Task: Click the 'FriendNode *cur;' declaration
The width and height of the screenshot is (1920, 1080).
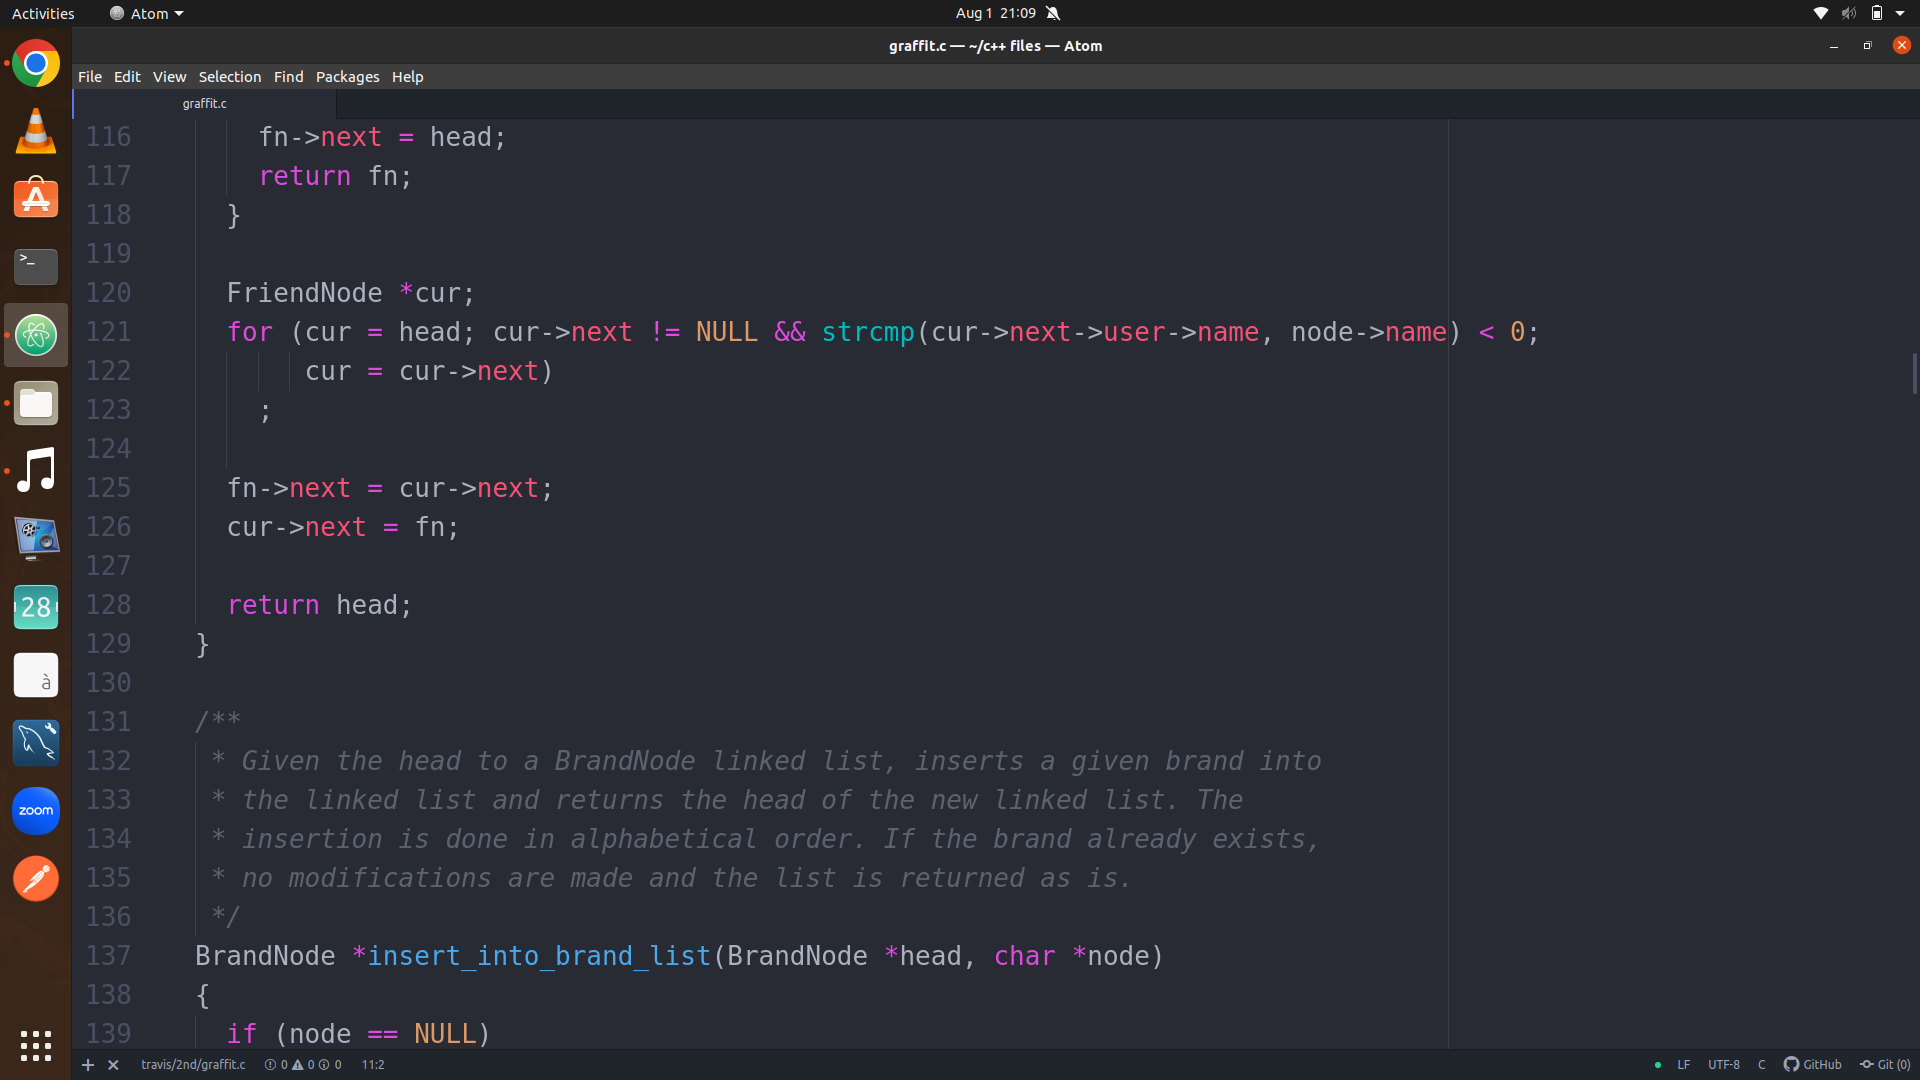Action: tap(351, 293)
